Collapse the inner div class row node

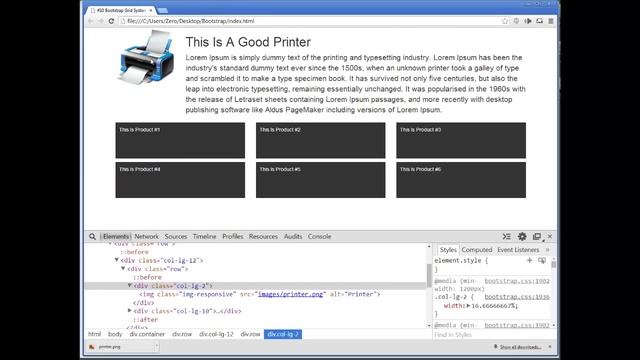pos(123,269)
